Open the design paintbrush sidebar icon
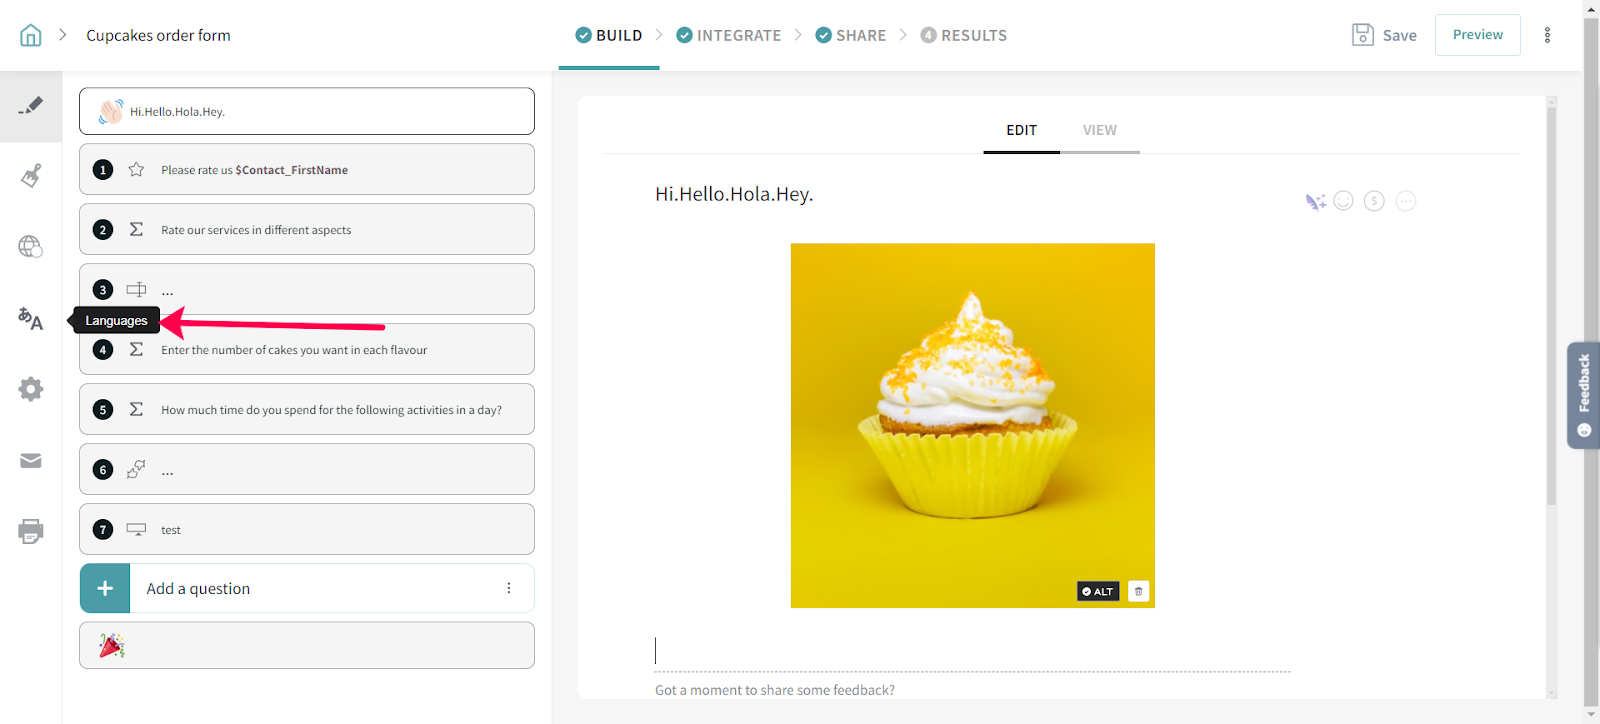This screenshot has height=724, width=1600. coord(31,176)
